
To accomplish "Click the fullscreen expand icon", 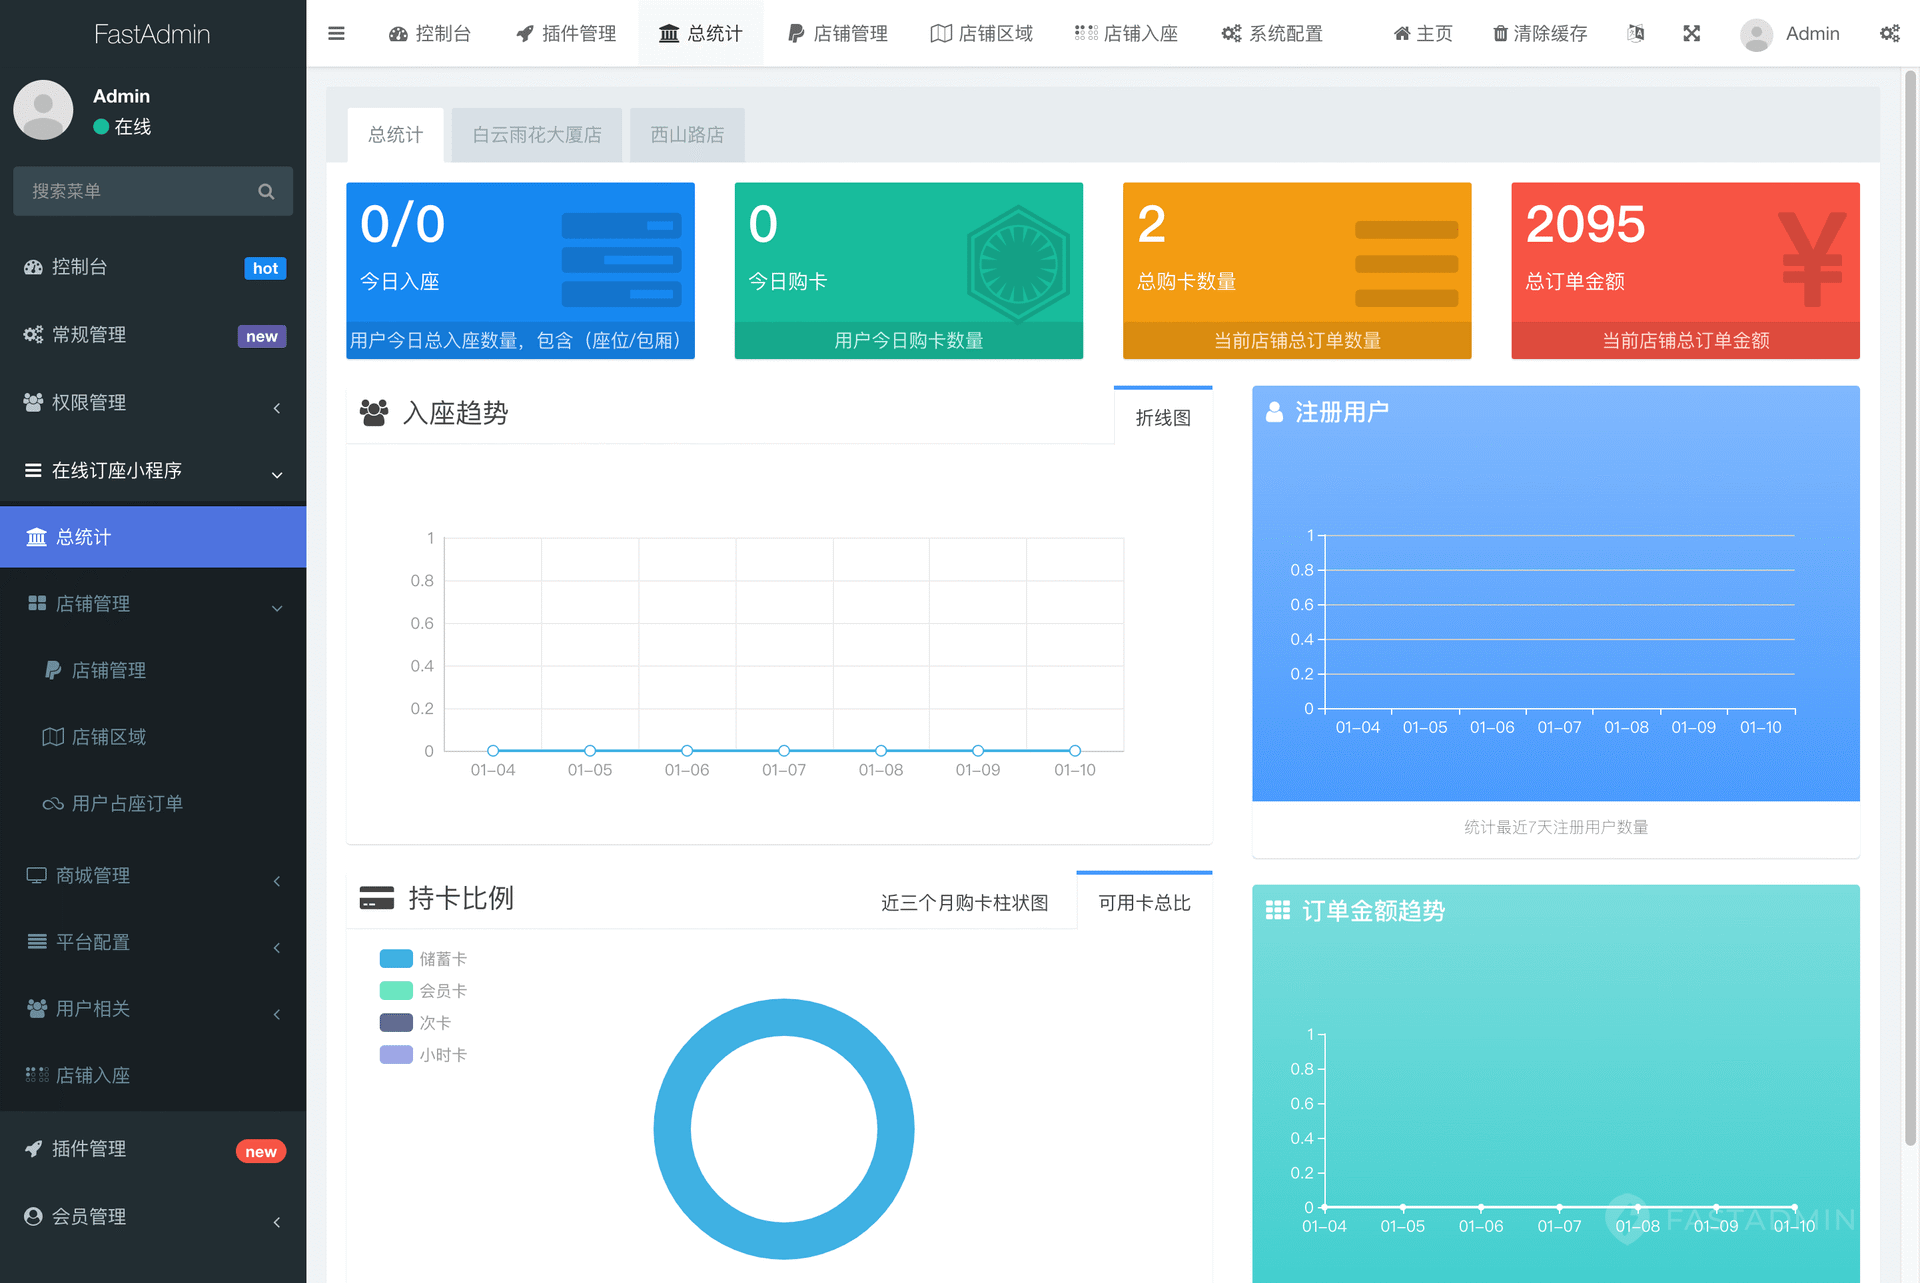I will 1691,33.
